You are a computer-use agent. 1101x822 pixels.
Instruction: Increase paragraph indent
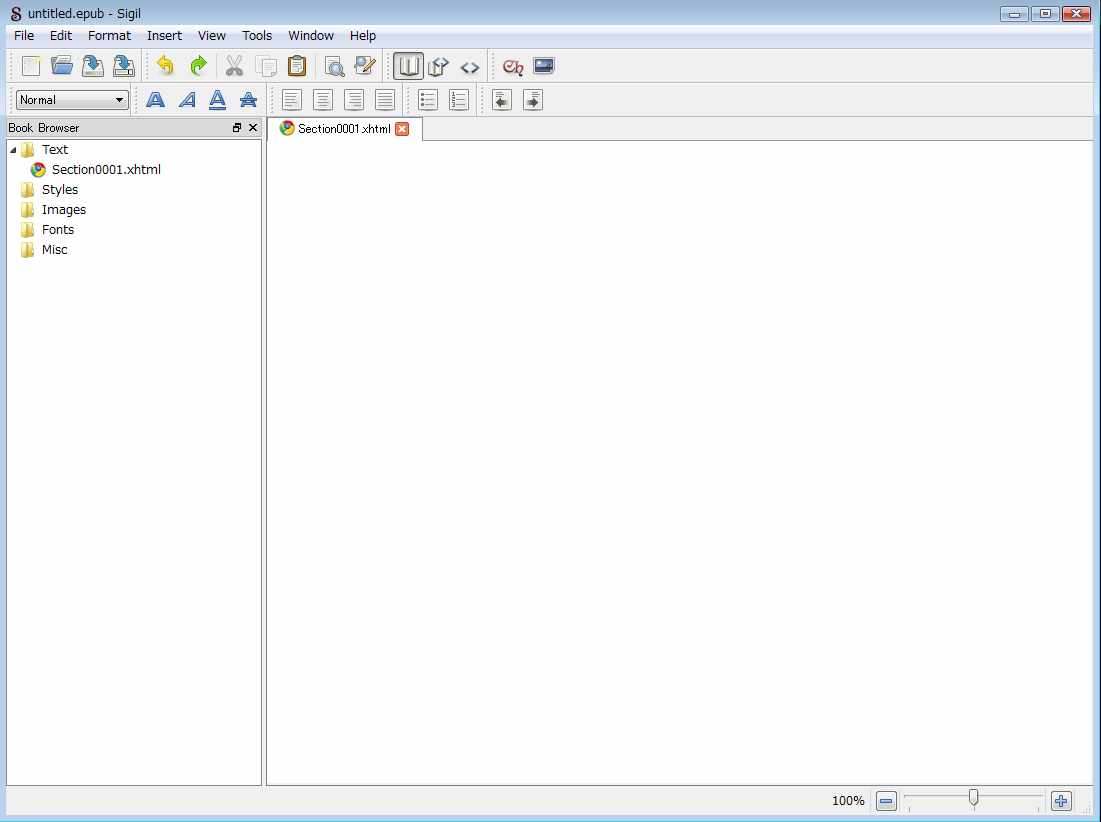[533, 100]
